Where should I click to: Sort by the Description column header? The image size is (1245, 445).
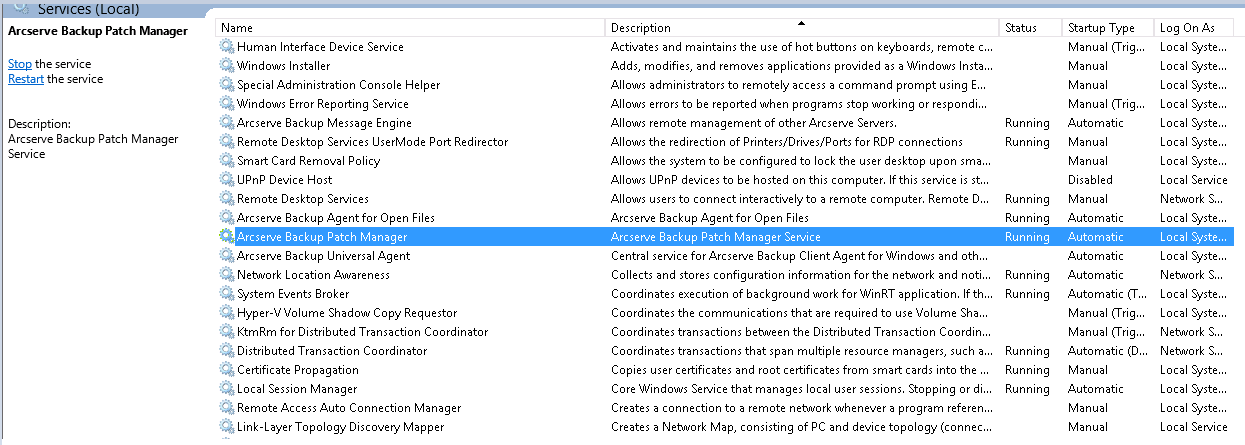pyautogui.click(x=802, y=28)
